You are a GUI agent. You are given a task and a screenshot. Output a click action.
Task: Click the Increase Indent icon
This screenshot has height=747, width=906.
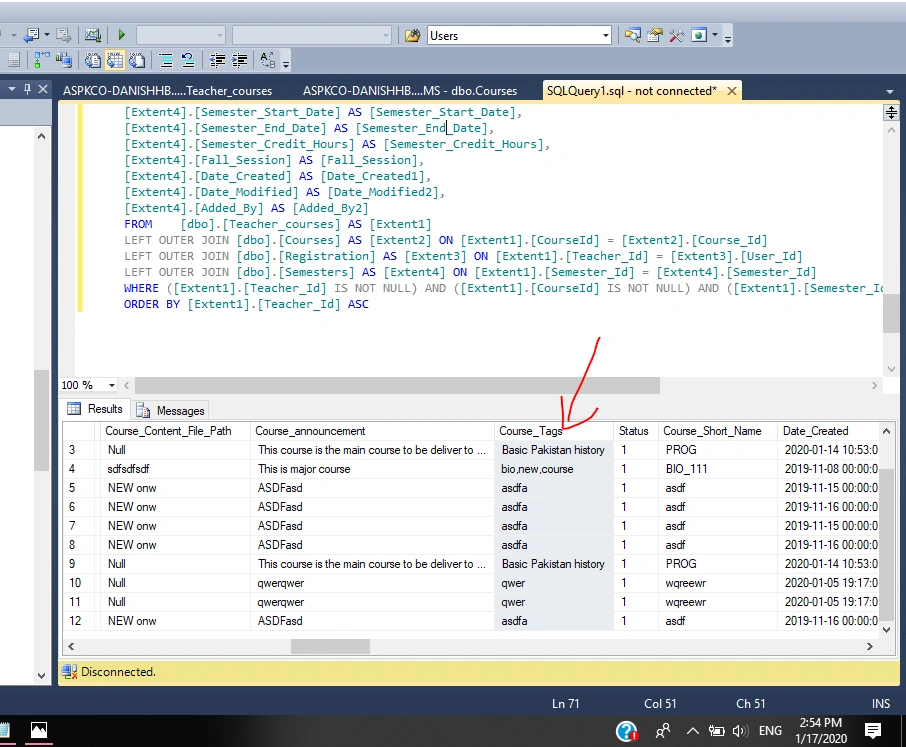click(239, 60)
